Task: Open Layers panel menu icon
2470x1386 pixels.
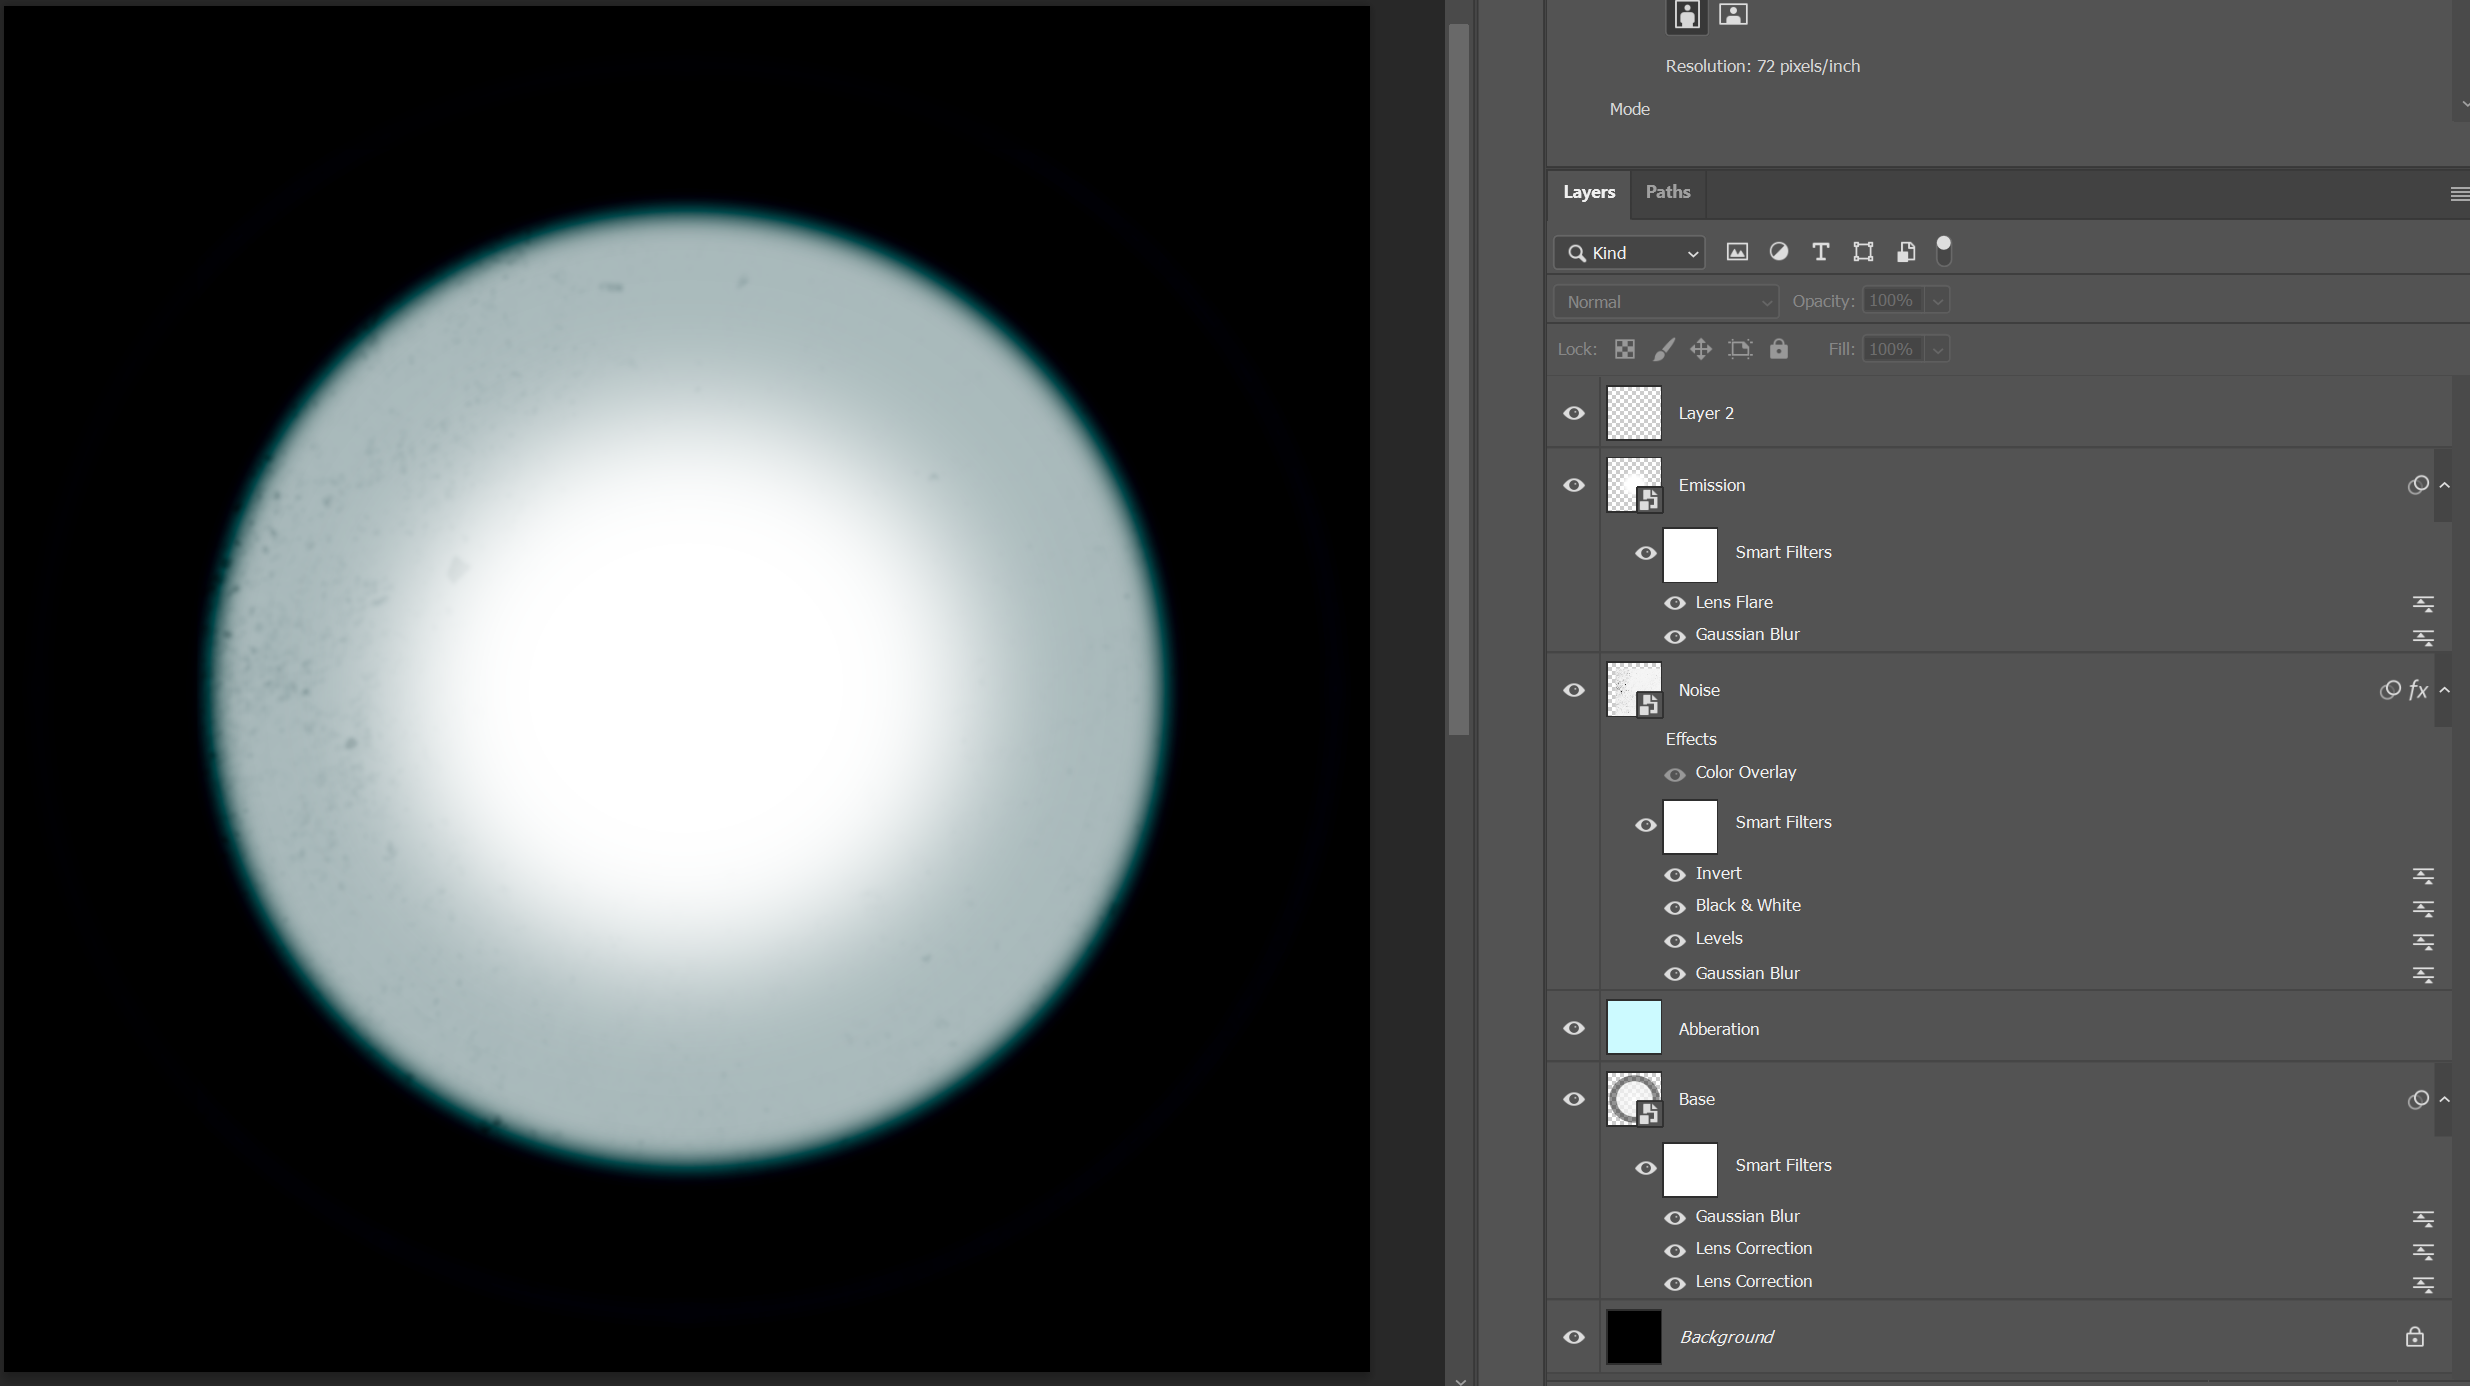Action: [2459, 194]
